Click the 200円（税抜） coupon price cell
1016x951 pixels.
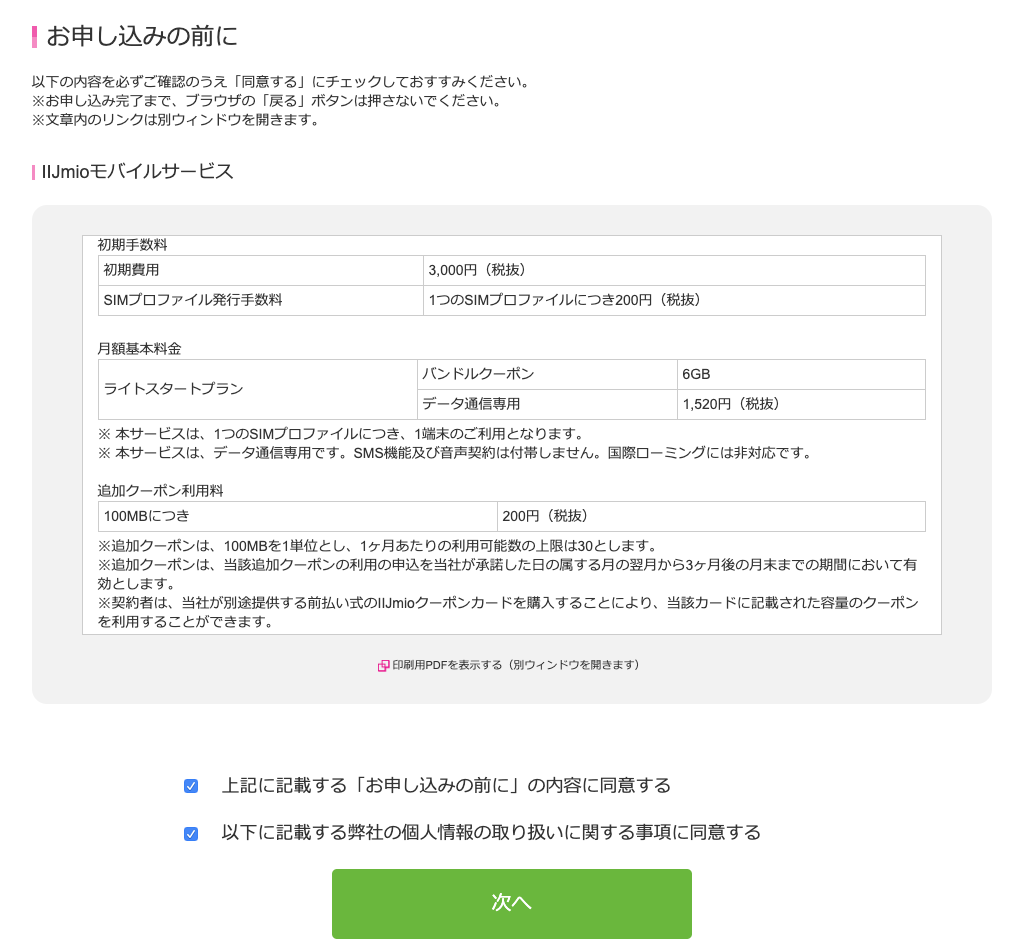[711, 516]
